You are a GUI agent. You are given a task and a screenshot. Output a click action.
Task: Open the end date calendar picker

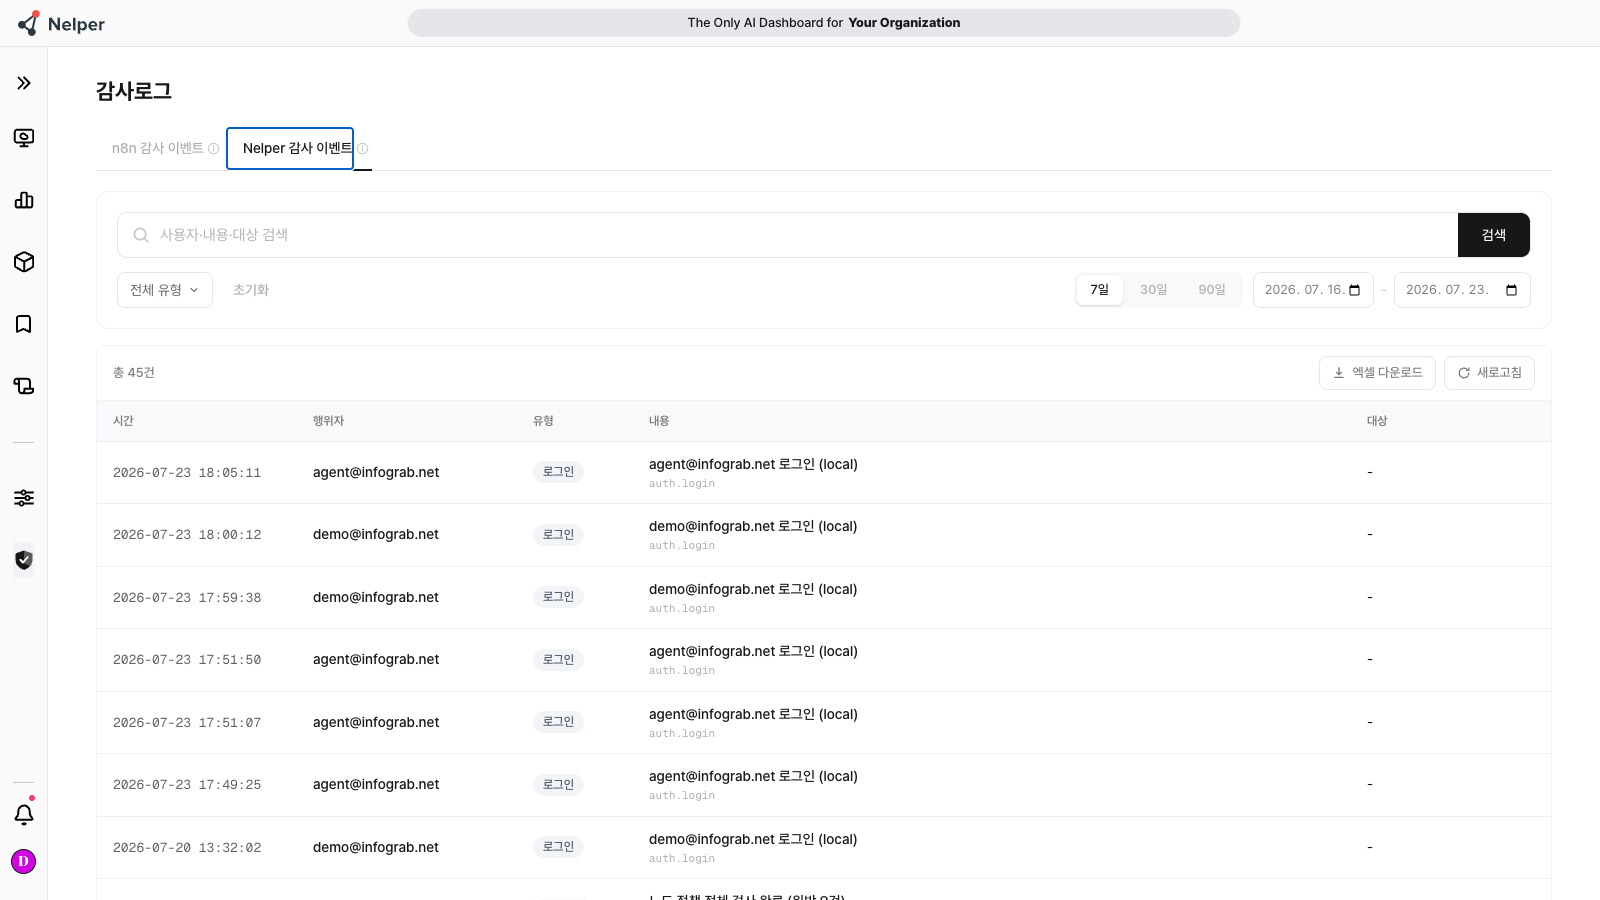tap(1511, 290)
